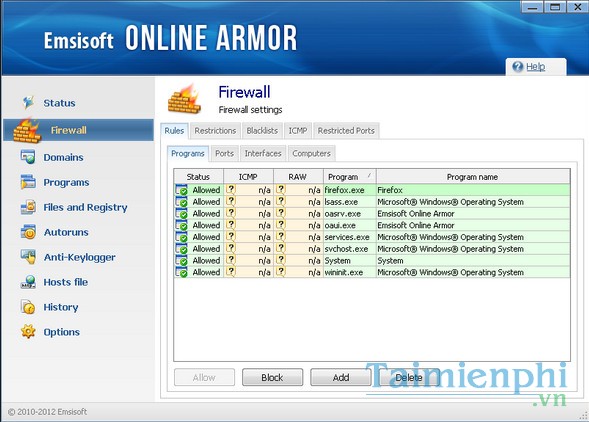This screenshot has height=422, width=589.
Task: Click the Add button
Action: tap(341, 377)
